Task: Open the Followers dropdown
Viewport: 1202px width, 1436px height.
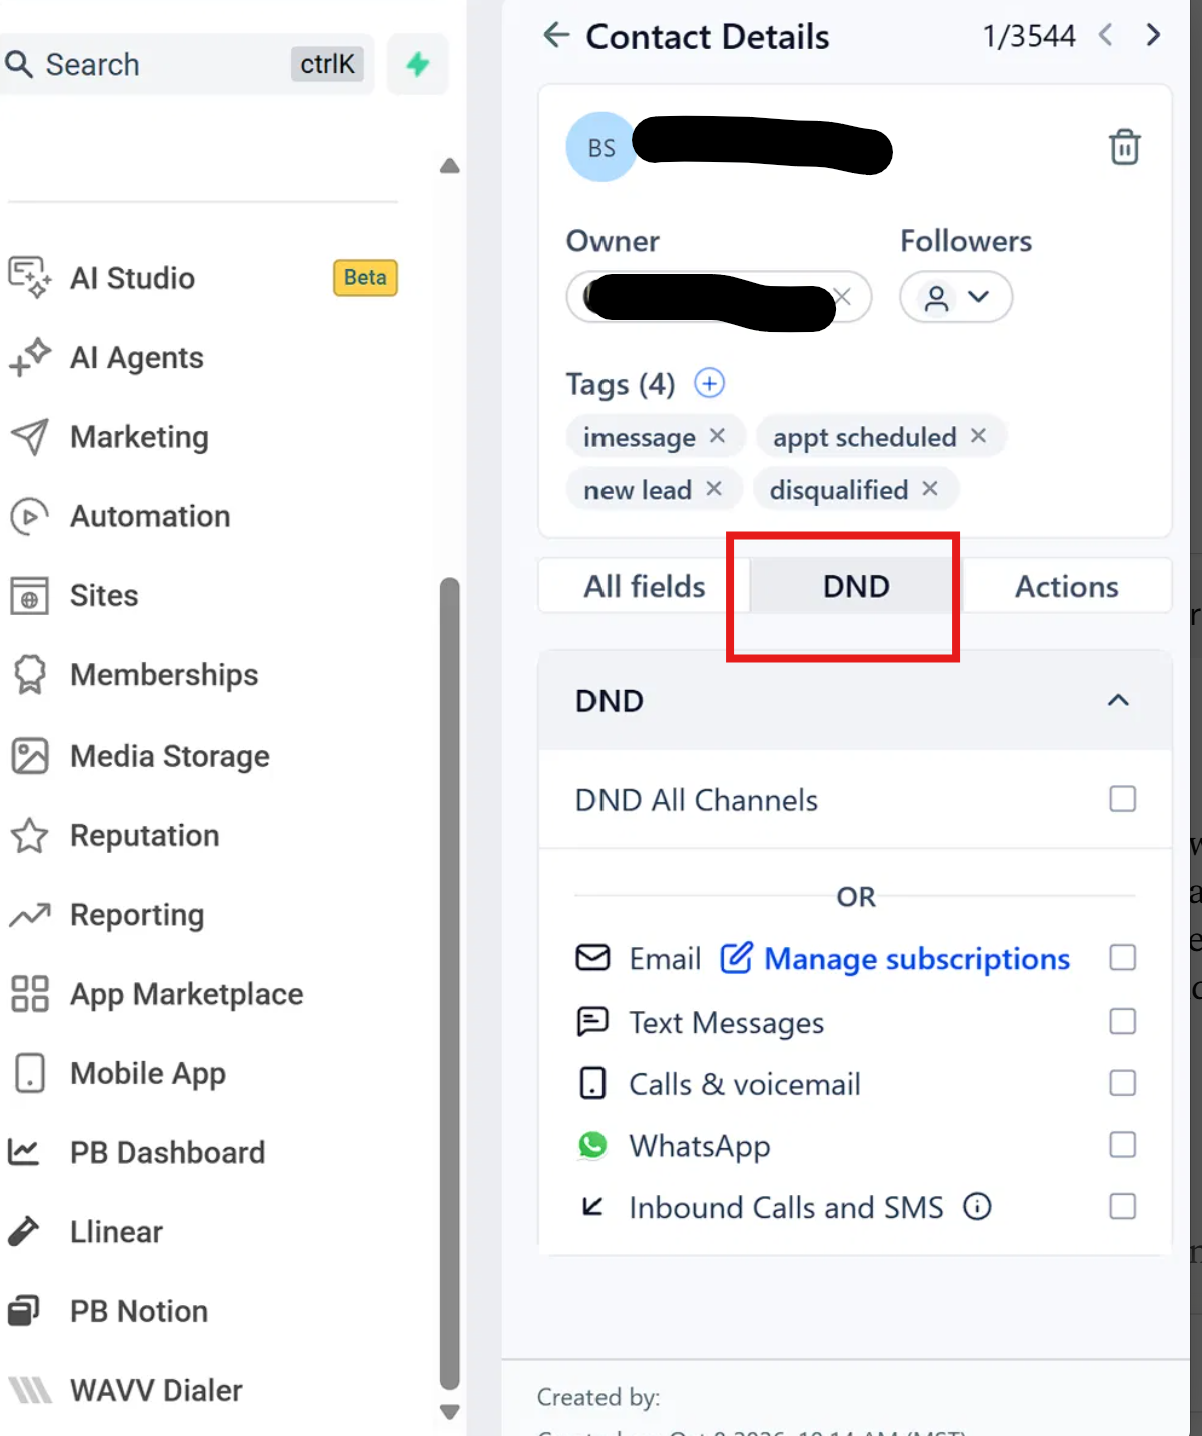Action: 956,297
